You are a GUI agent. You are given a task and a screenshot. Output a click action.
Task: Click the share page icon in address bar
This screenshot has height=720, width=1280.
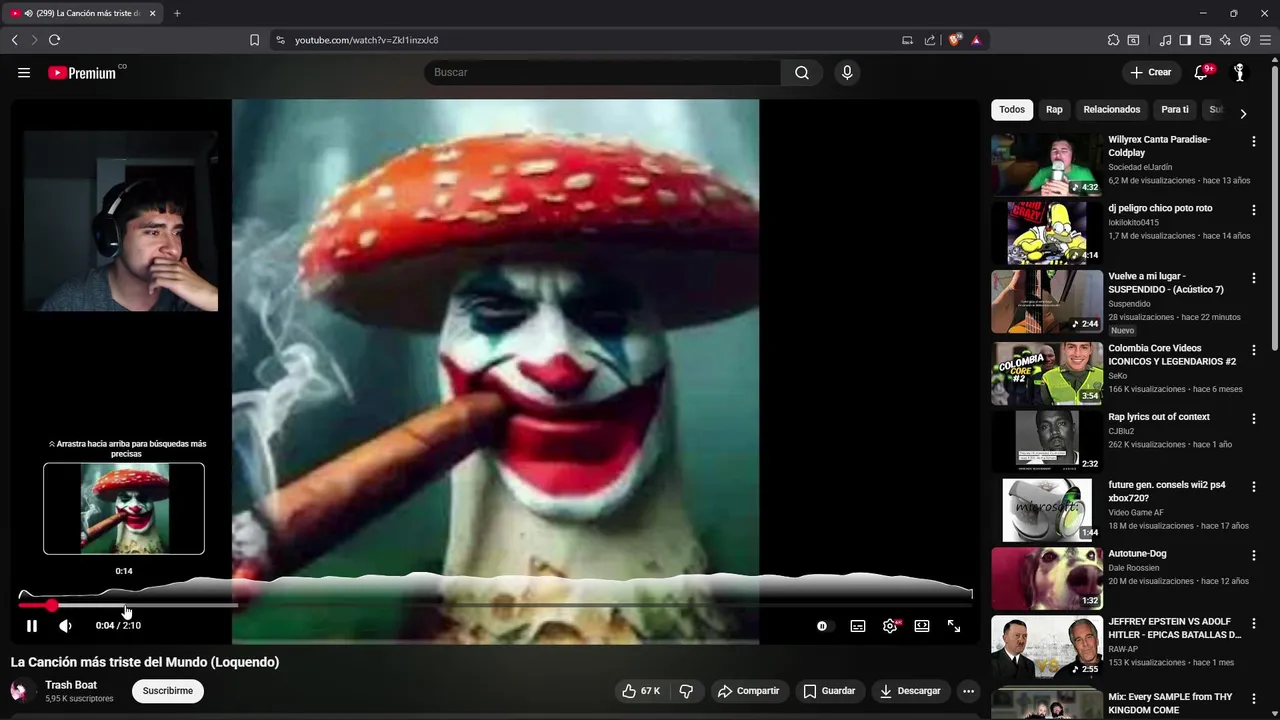(930, 40)
